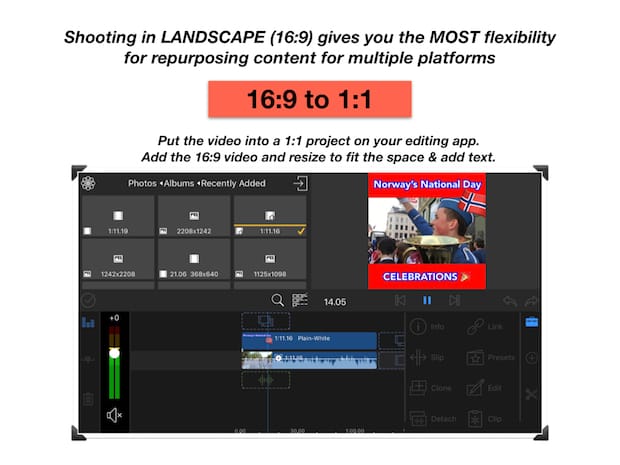The image size is (620, 465).
Task: Click the import media arrow icon
Action: 299,183
